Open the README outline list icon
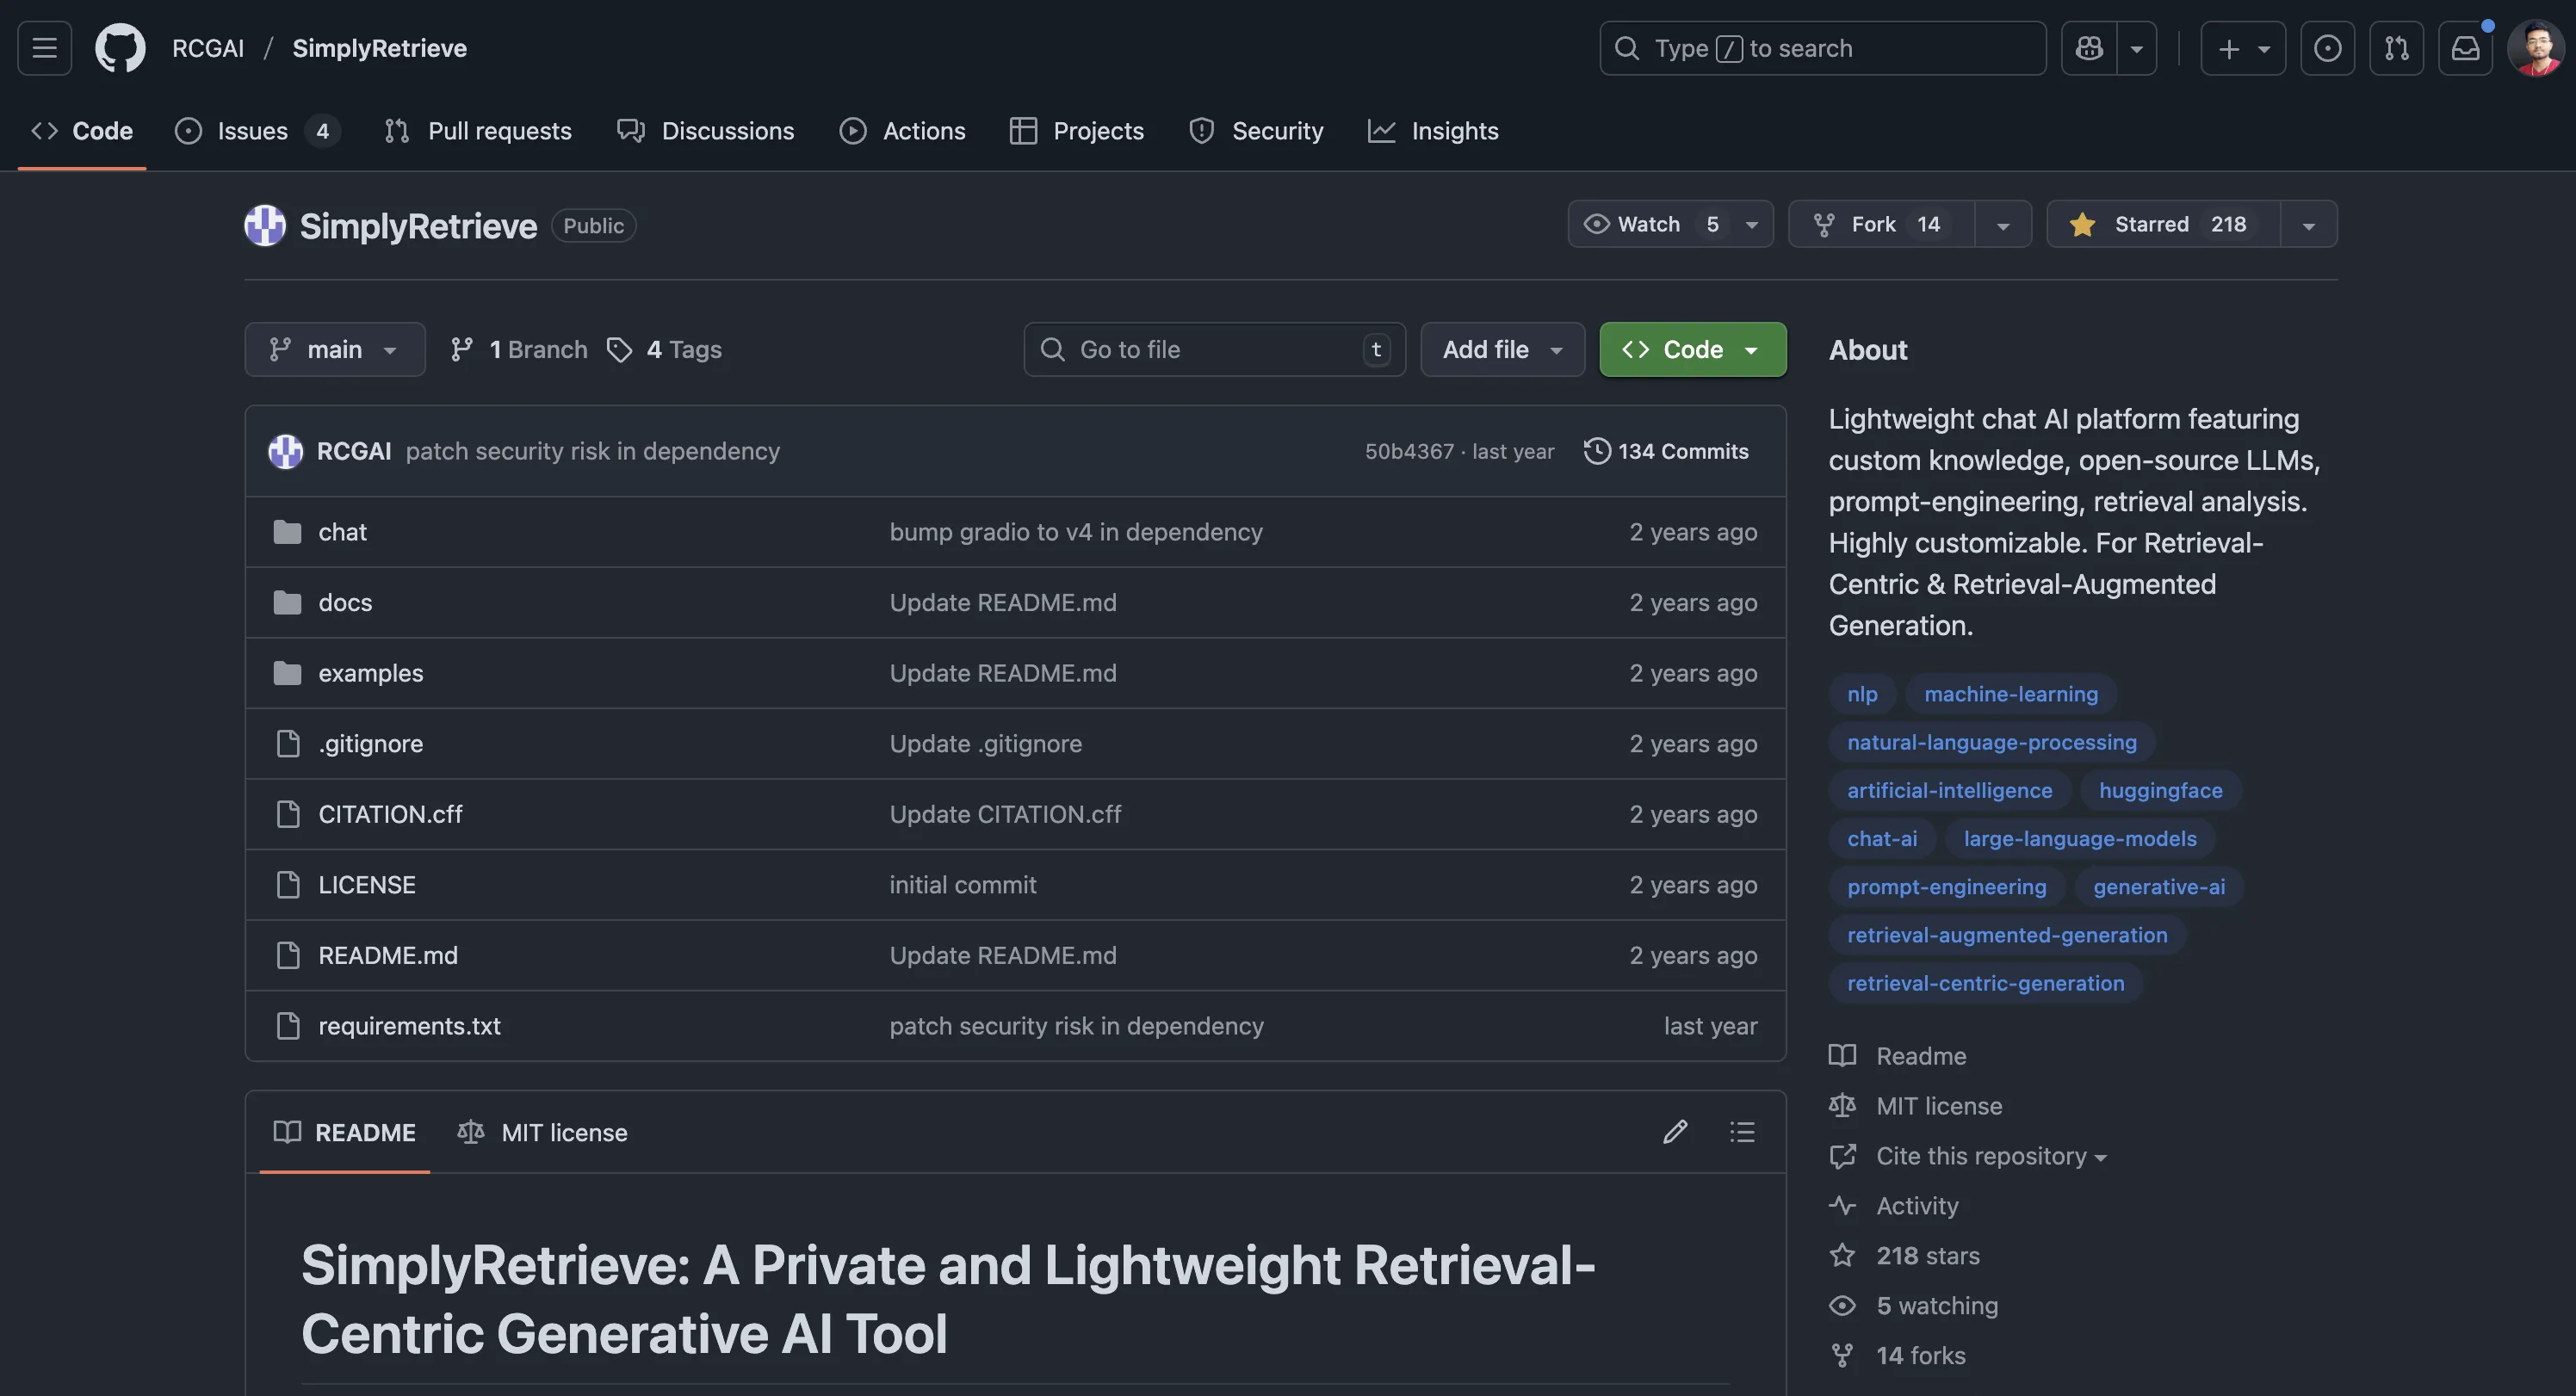Image resolution: width=2576 pixels, height=1396 pixels. point(1742,1131)
